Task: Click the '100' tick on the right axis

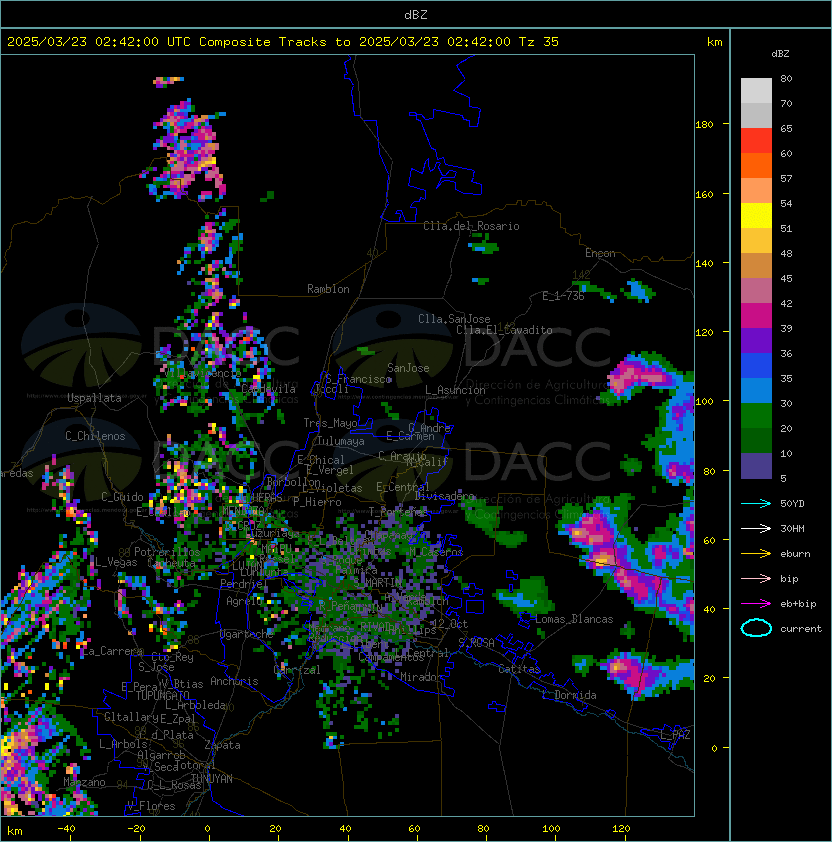Action: [x=704, y=402]
